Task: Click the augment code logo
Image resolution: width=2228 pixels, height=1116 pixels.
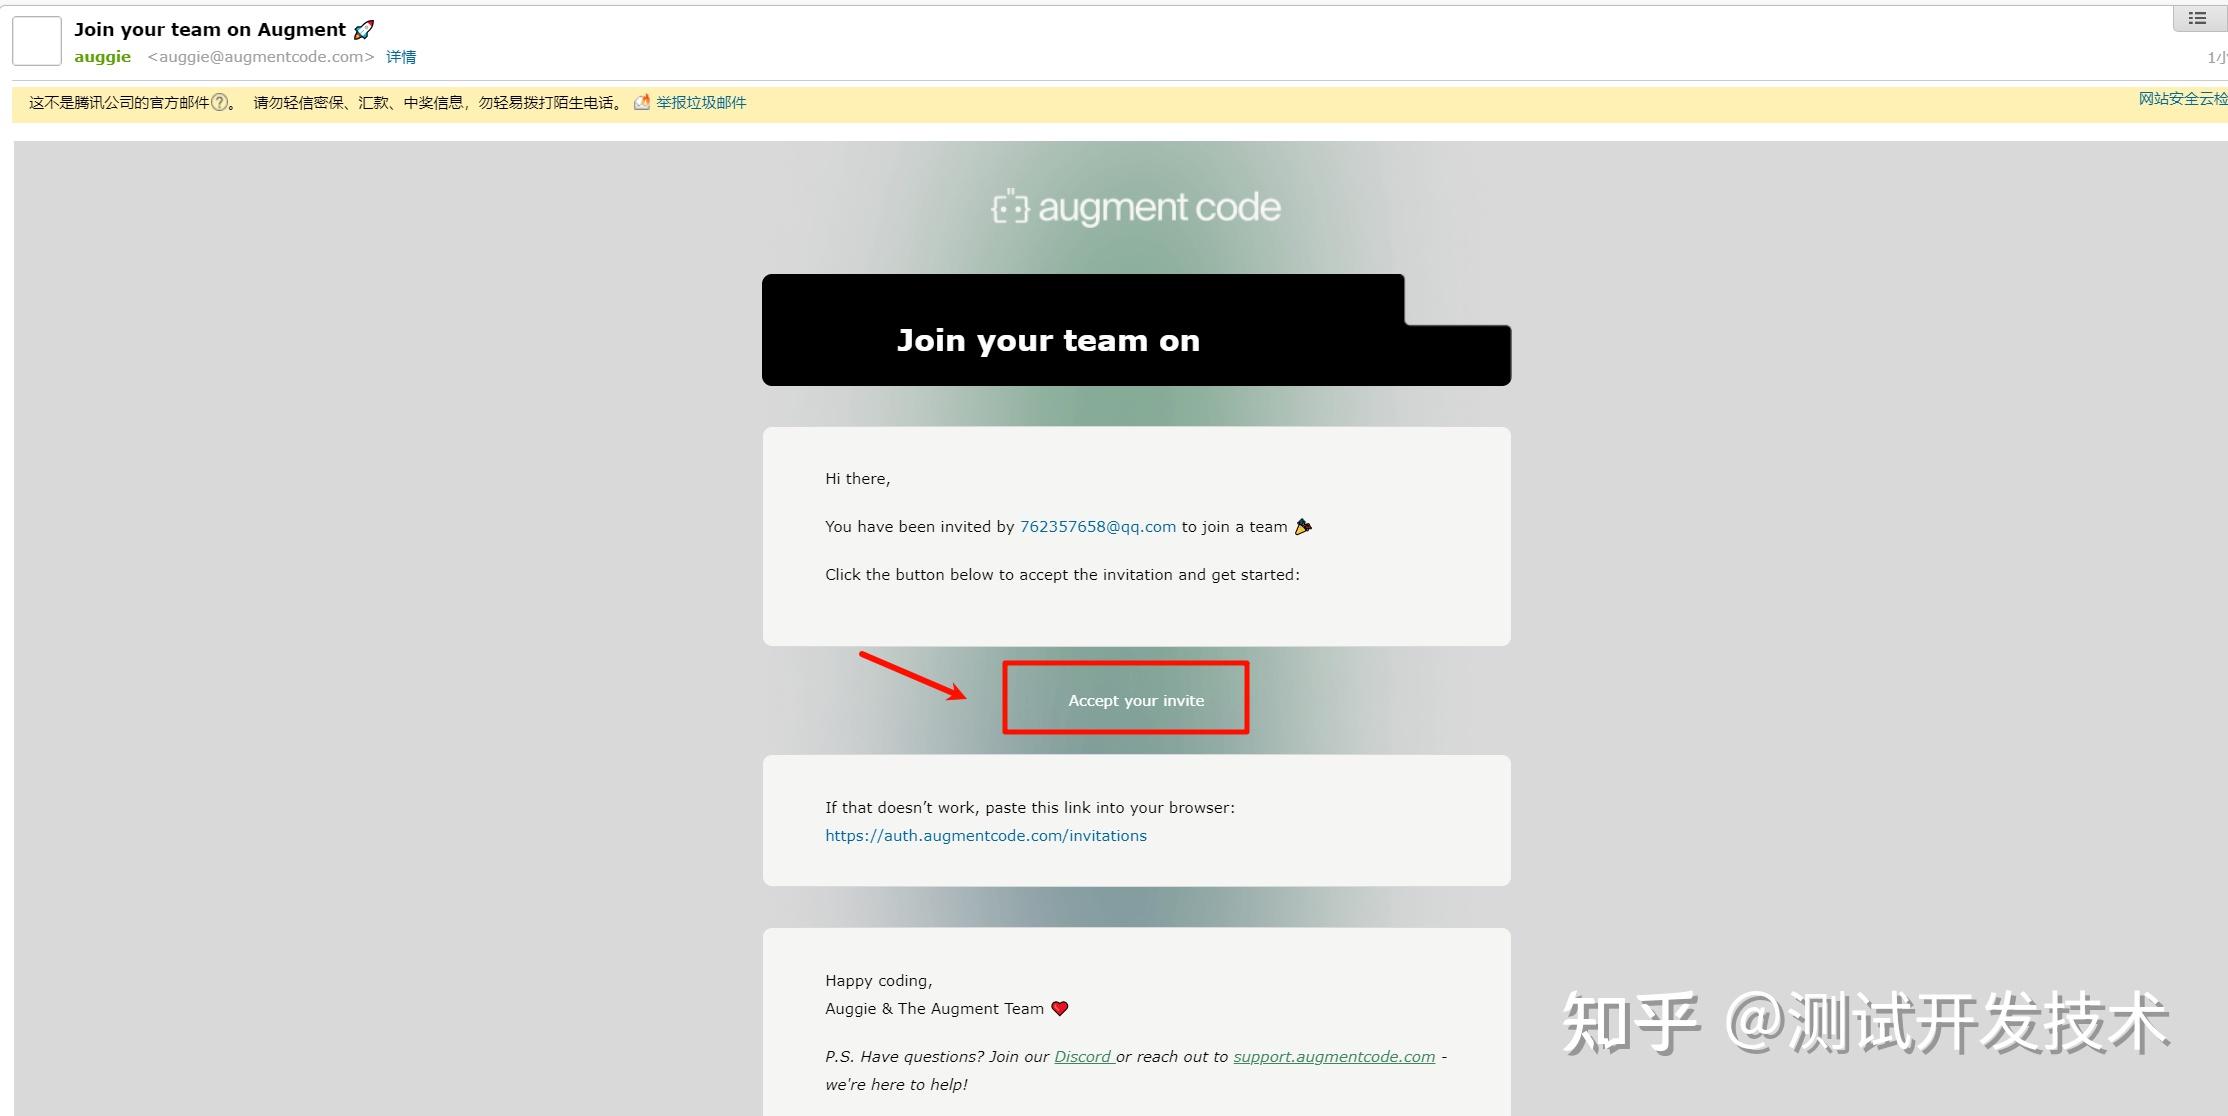Action: click(1136, 207)
